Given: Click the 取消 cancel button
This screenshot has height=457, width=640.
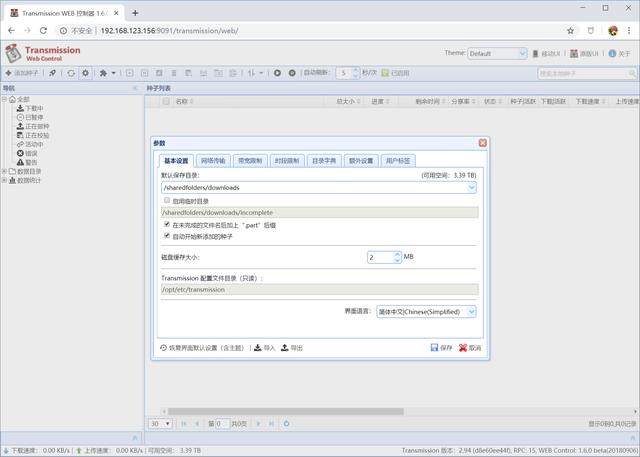Looking at the screenshot, I should (x=470, y=348).
